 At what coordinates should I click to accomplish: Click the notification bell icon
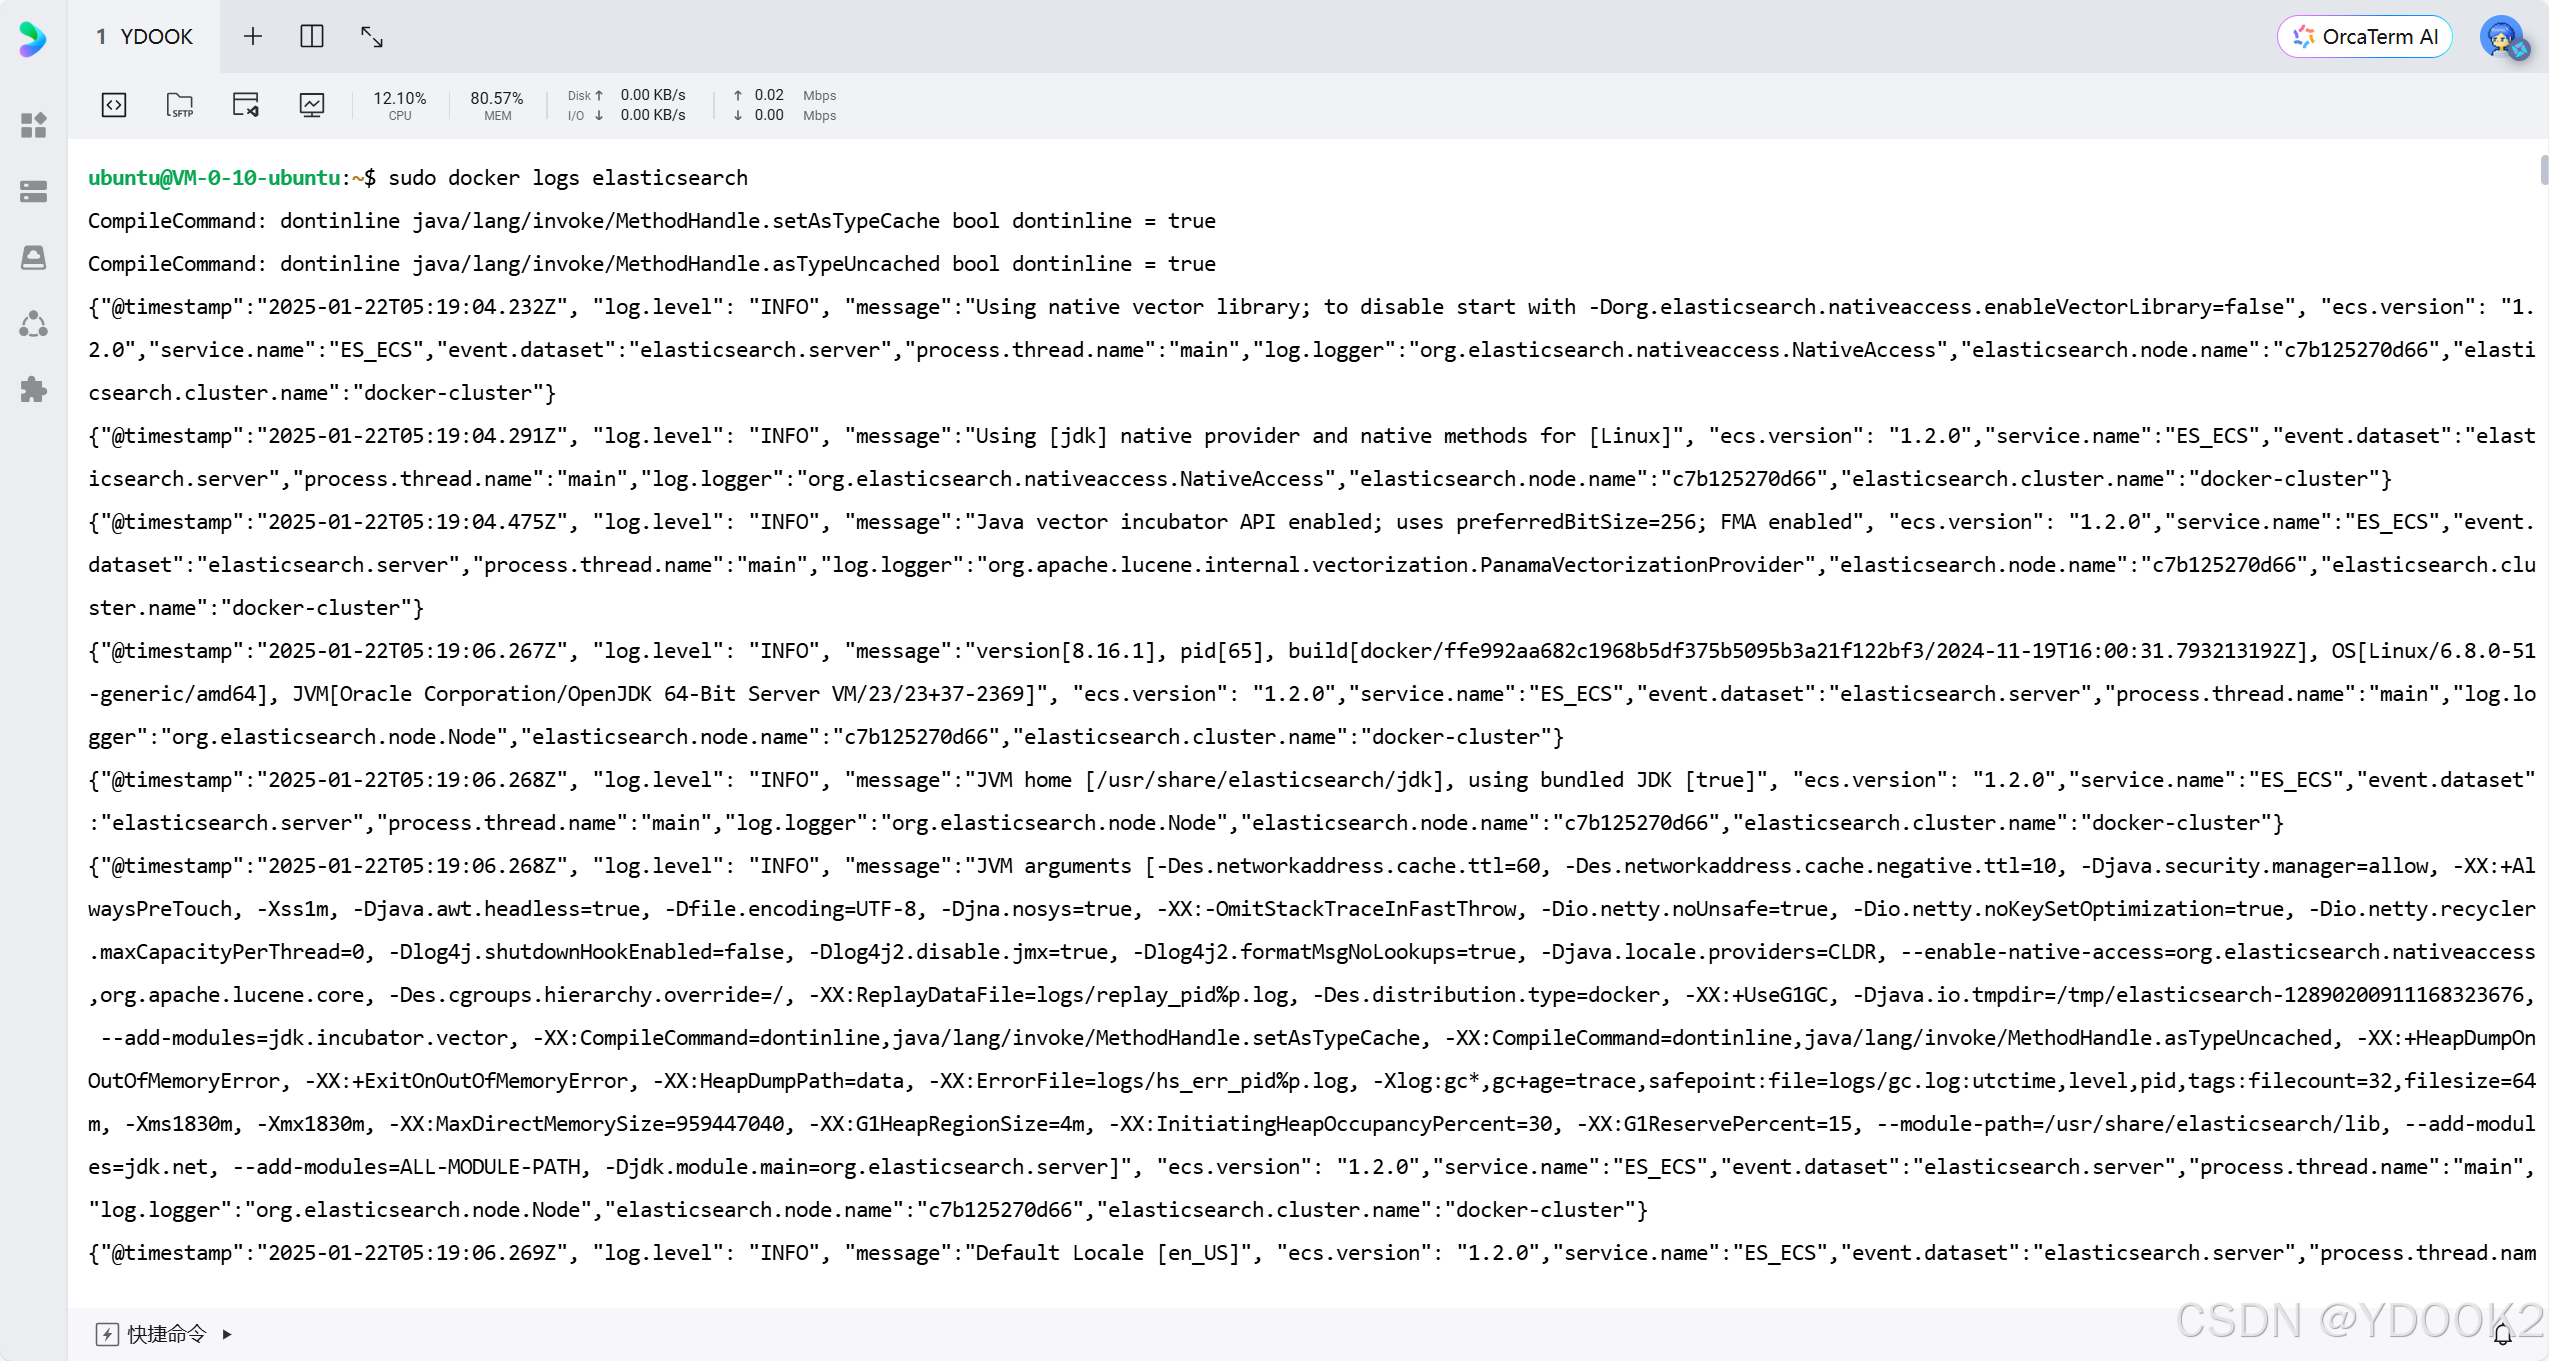pos(2503,1334)
